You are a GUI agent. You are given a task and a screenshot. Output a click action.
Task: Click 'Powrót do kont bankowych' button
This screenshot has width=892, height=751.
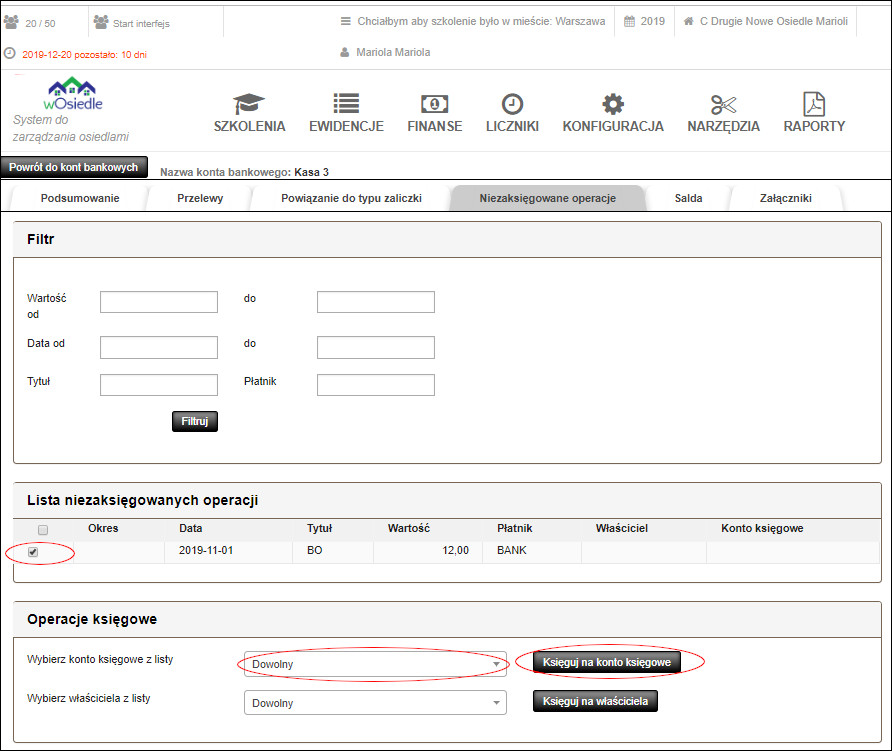pos(75,167)
